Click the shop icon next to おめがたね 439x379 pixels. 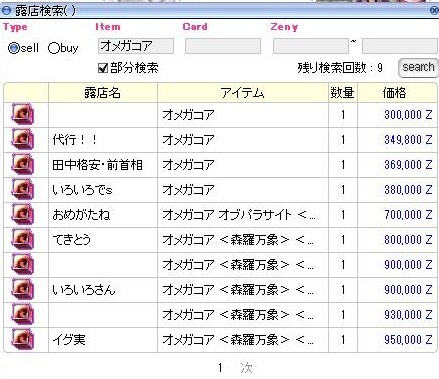click(x=23, y=214)
